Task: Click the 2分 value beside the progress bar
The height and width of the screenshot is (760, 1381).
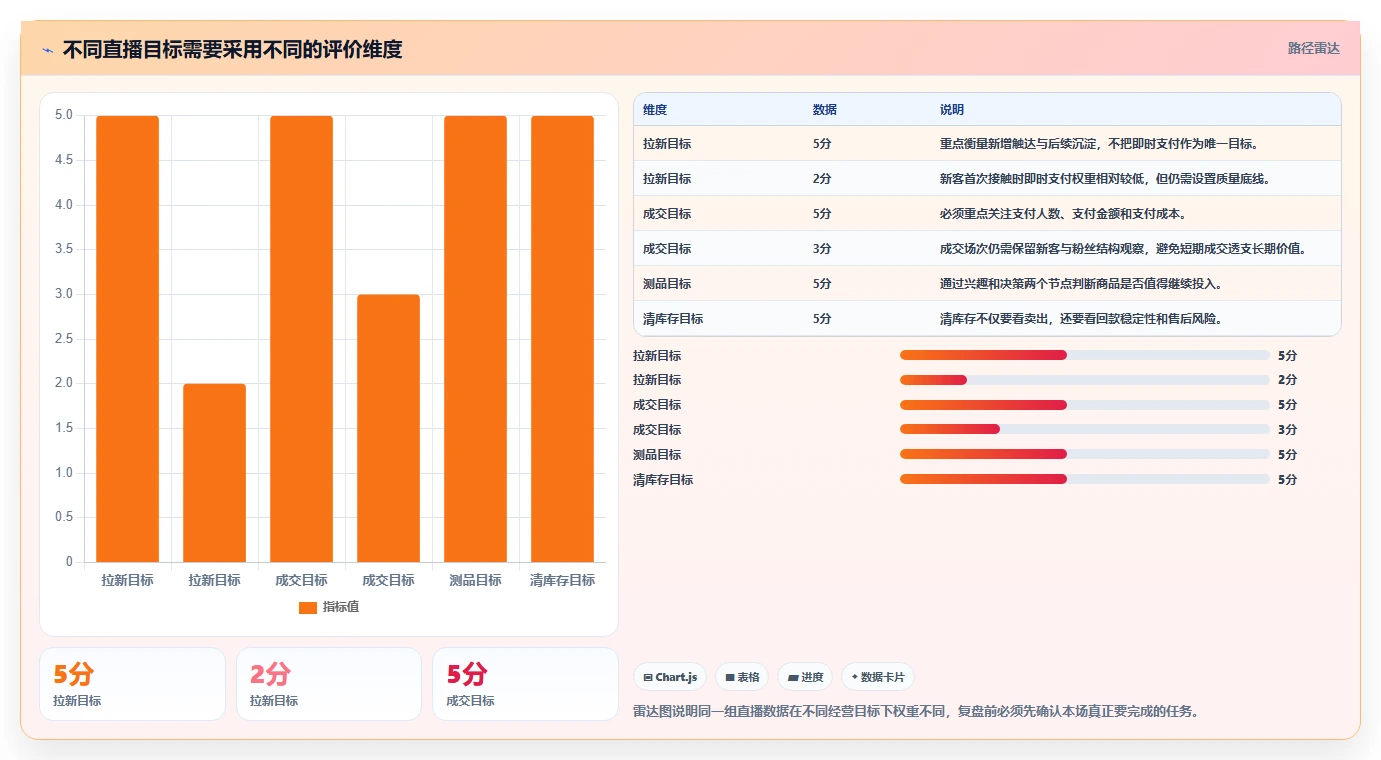Action: 1287,380
